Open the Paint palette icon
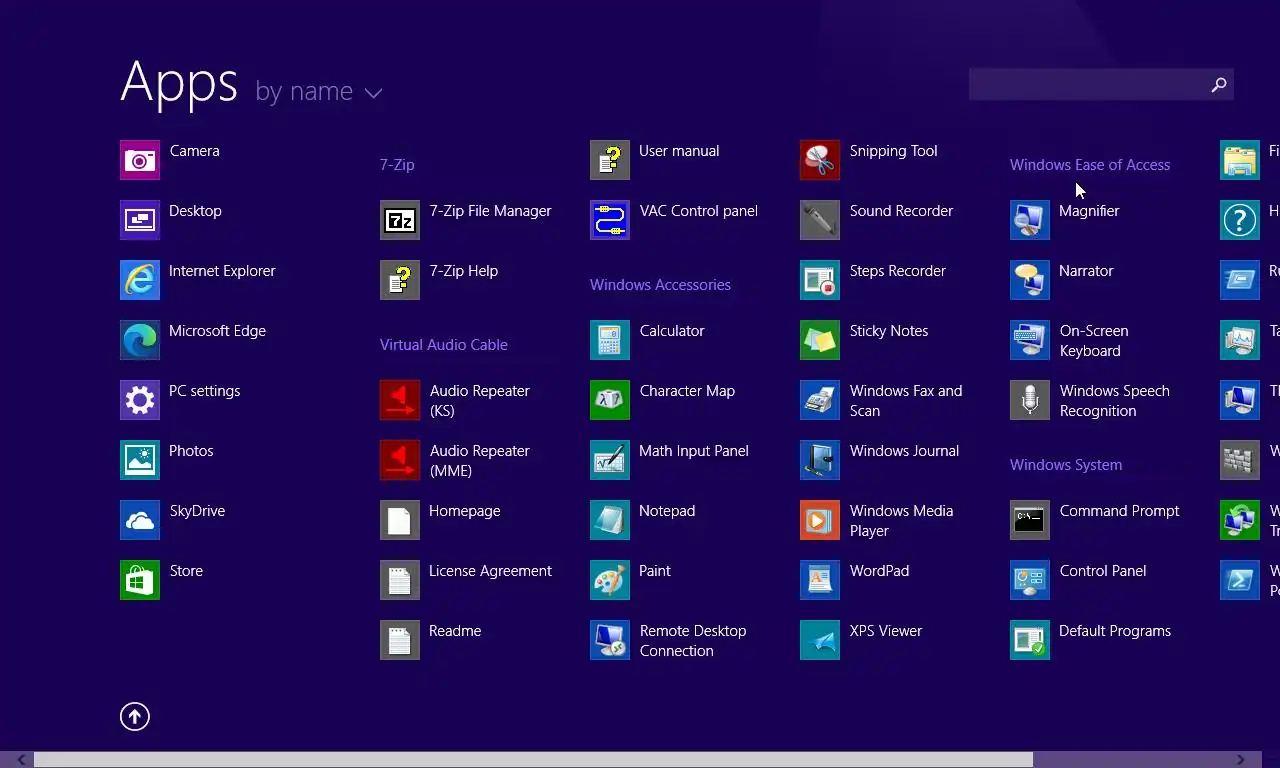The image size is (1280, 768). [x=610, y=580]
